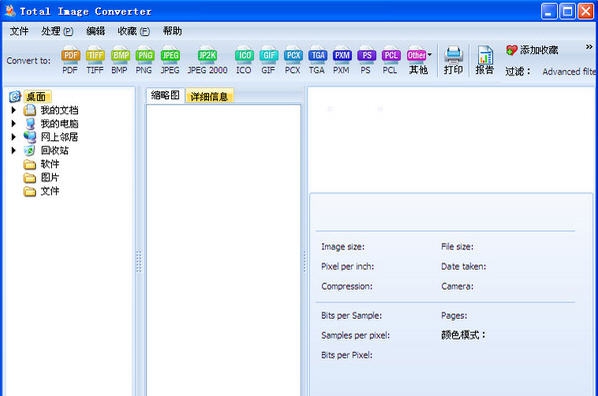The height and width of the screenshot is (396, 598).
Task: Select JPEG 2000 output format
Action: (207, 60)
